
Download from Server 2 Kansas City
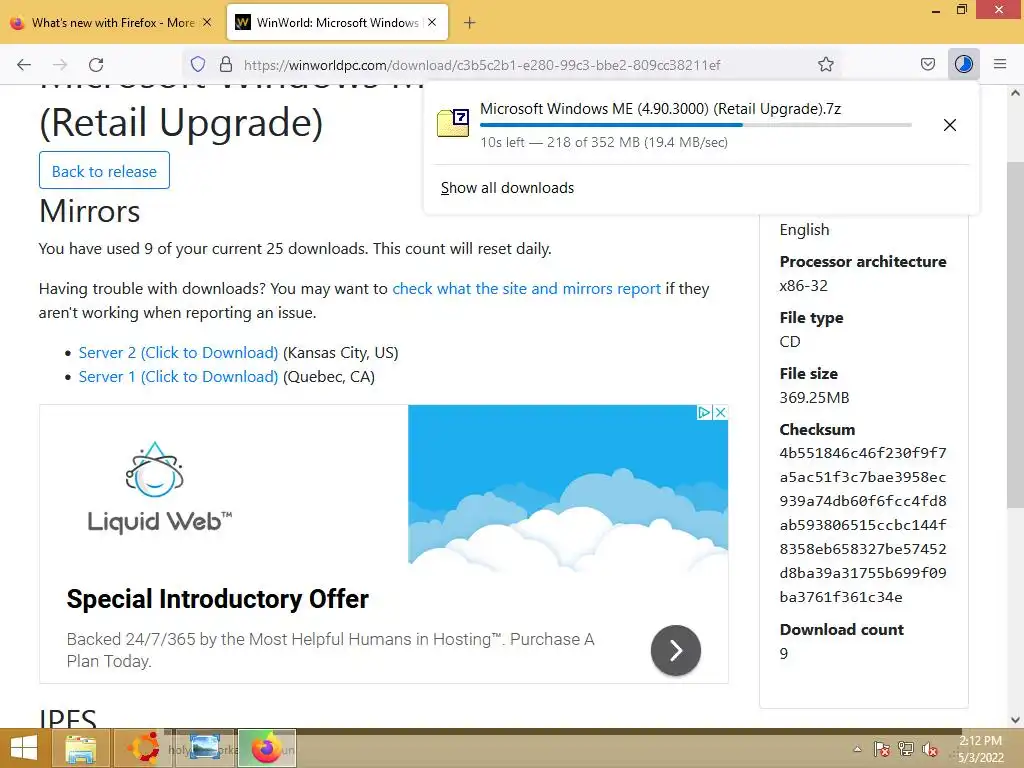[178, 353]
